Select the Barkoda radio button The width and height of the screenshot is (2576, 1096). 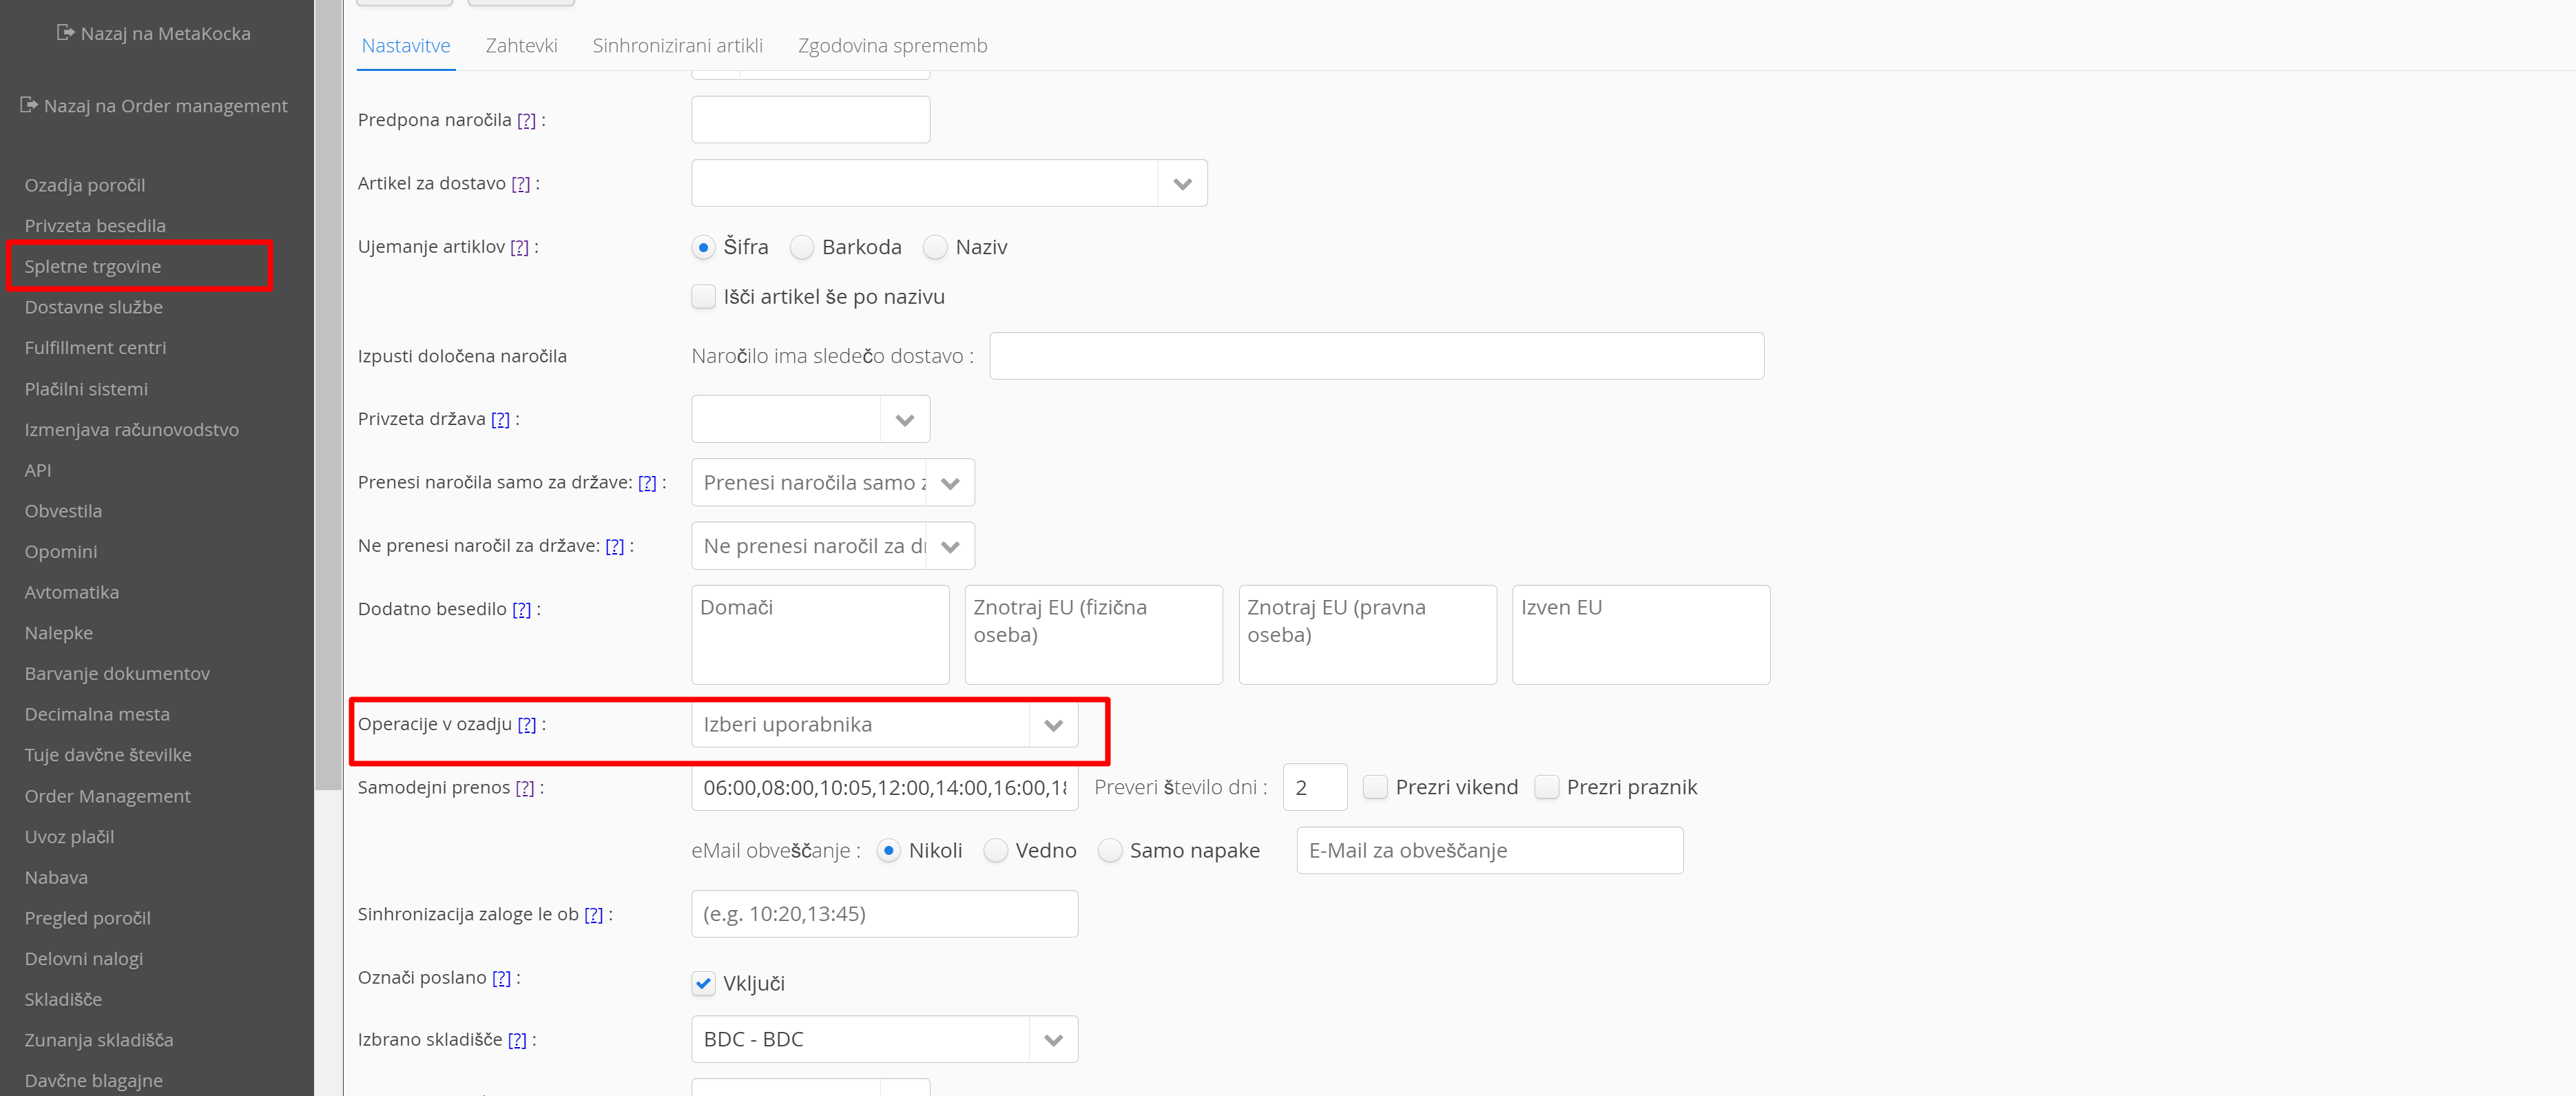802,247
